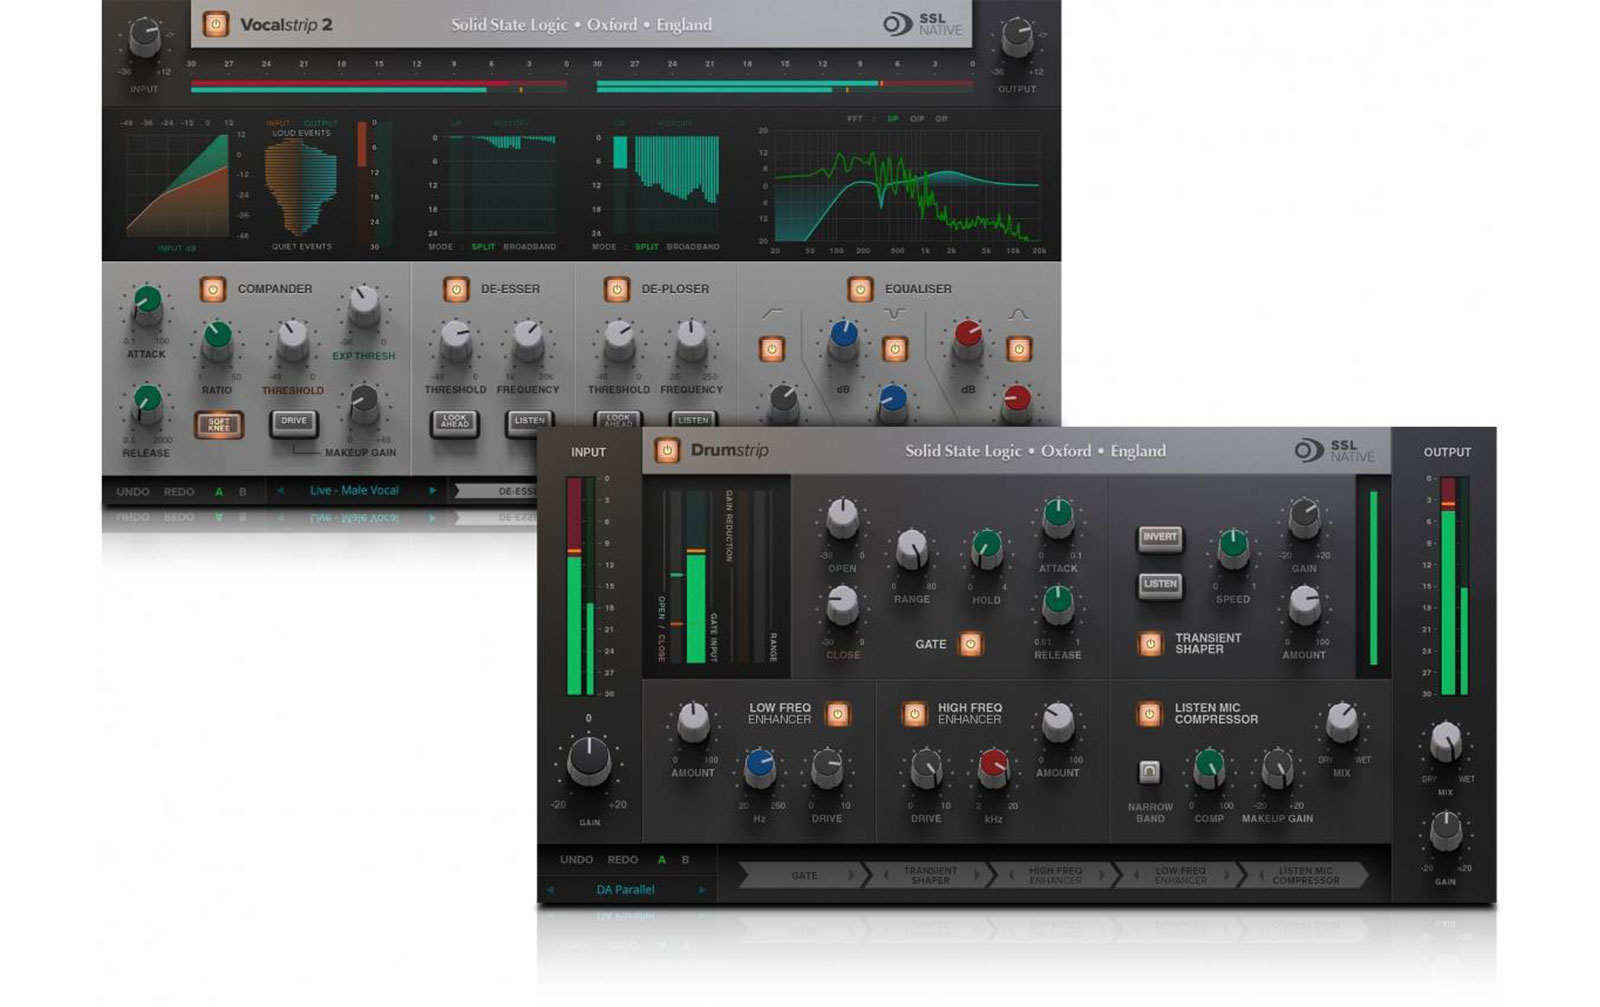Toggle the notch band power icon in Equaliser
Viewport: 1600px width, 1007px height.
coord(895,349)
